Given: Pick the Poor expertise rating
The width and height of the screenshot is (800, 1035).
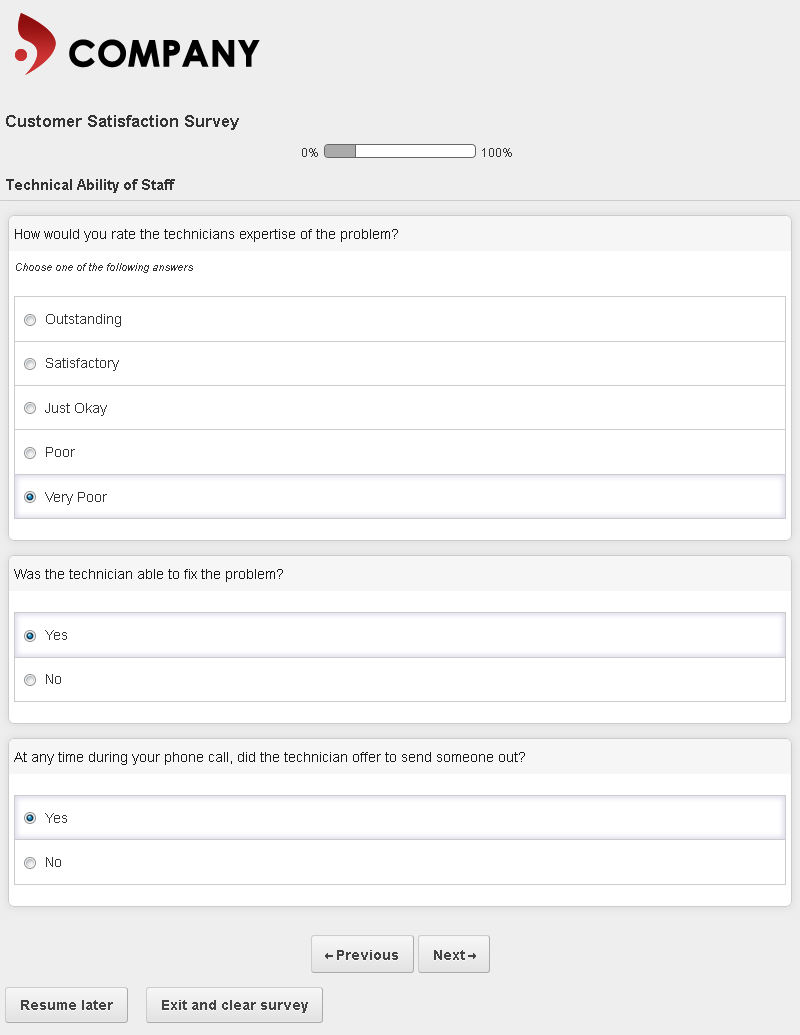Looking at the screenshot, I should [x=30, y=453].
